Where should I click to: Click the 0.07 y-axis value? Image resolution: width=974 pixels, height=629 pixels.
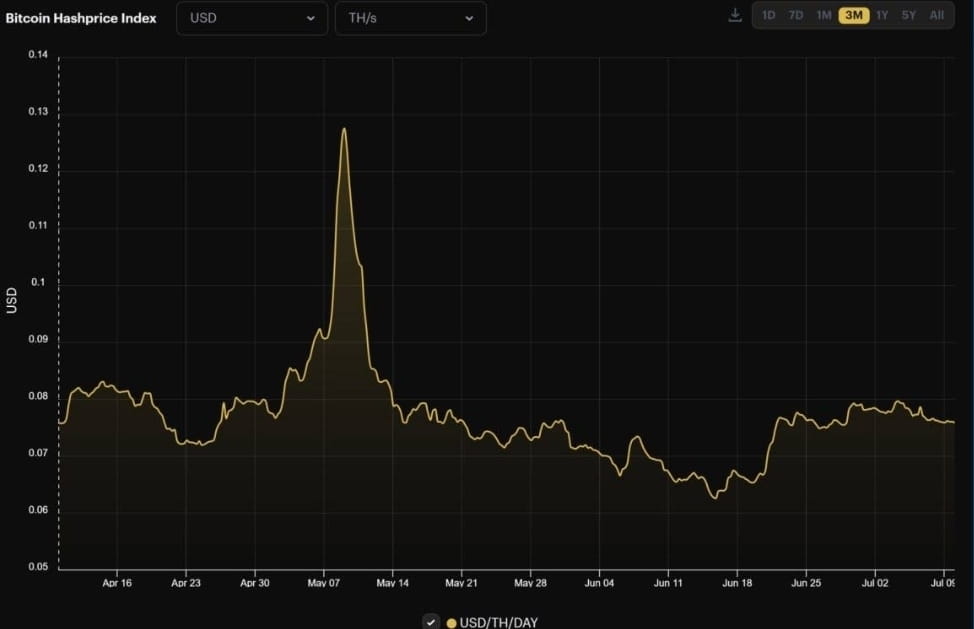(38, 453)
